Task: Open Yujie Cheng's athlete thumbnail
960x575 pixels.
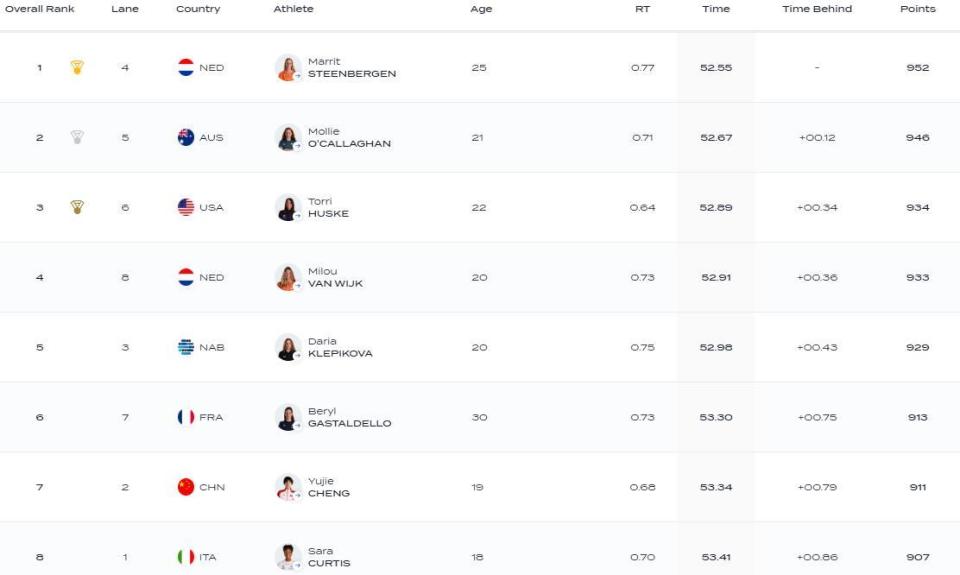Action: click(x=288, y=487)
